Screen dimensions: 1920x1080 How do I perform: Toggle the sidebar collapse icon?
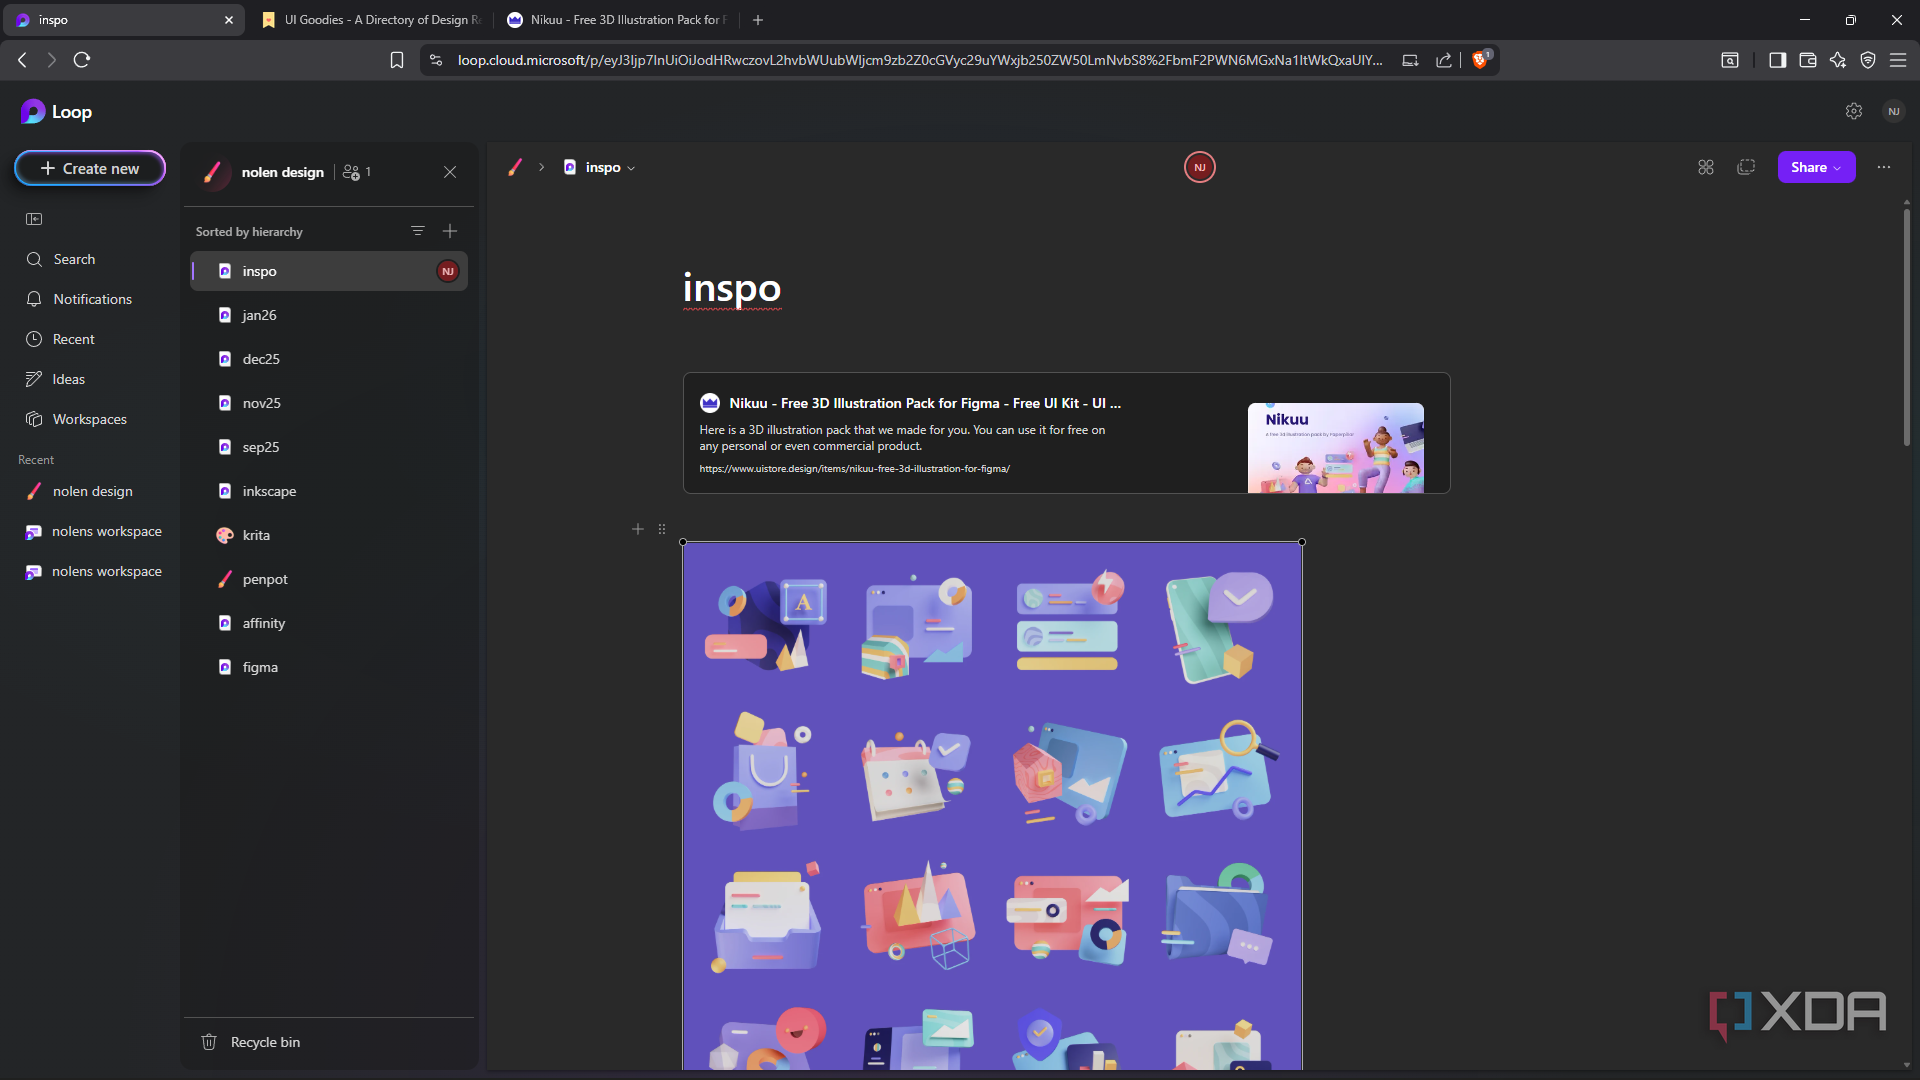click(34, 219)
